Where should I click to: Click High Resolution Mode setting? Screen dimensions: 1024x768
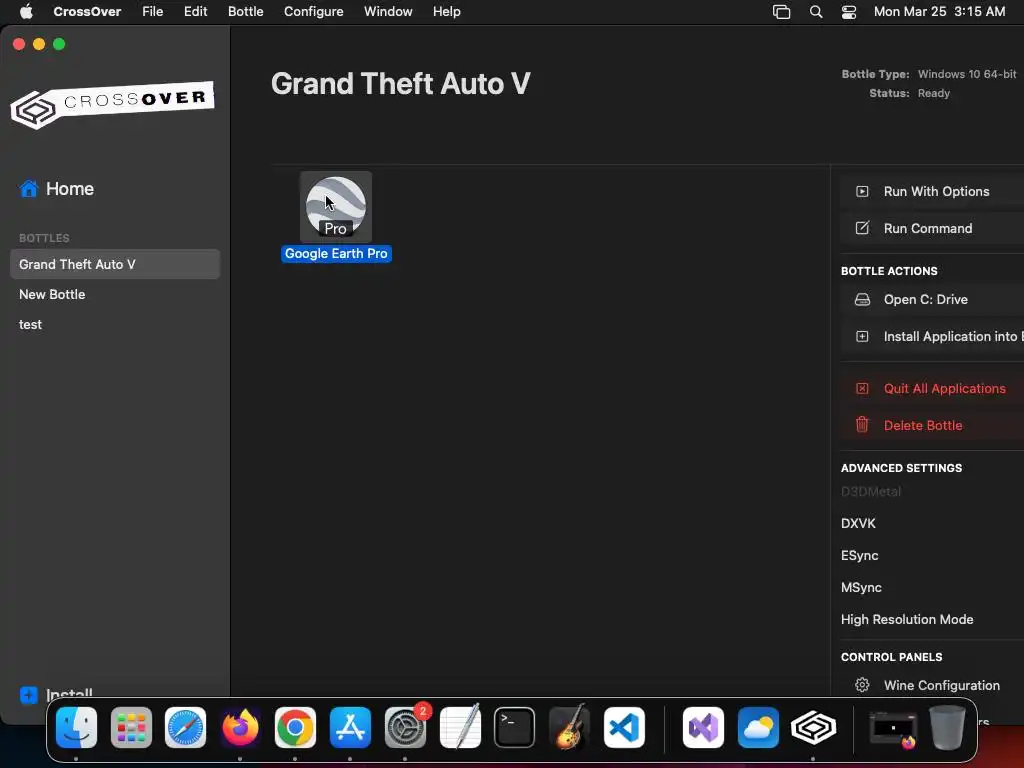[x=907, y=620]
